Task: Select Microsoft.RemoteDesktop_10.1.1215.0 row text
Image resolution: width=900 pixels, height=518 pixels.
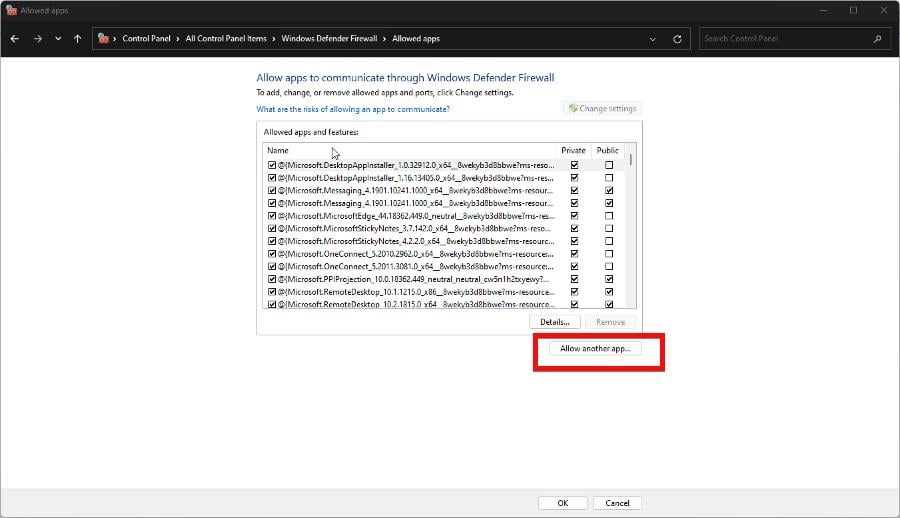Action: click(x=417, y=292)
